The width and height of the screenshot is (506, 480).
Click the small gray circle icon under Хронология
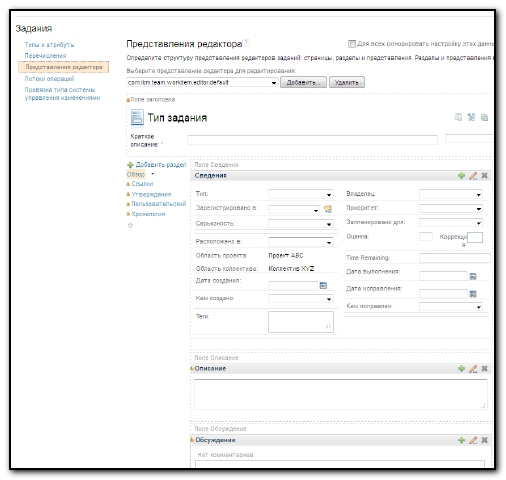pos(130,225)
